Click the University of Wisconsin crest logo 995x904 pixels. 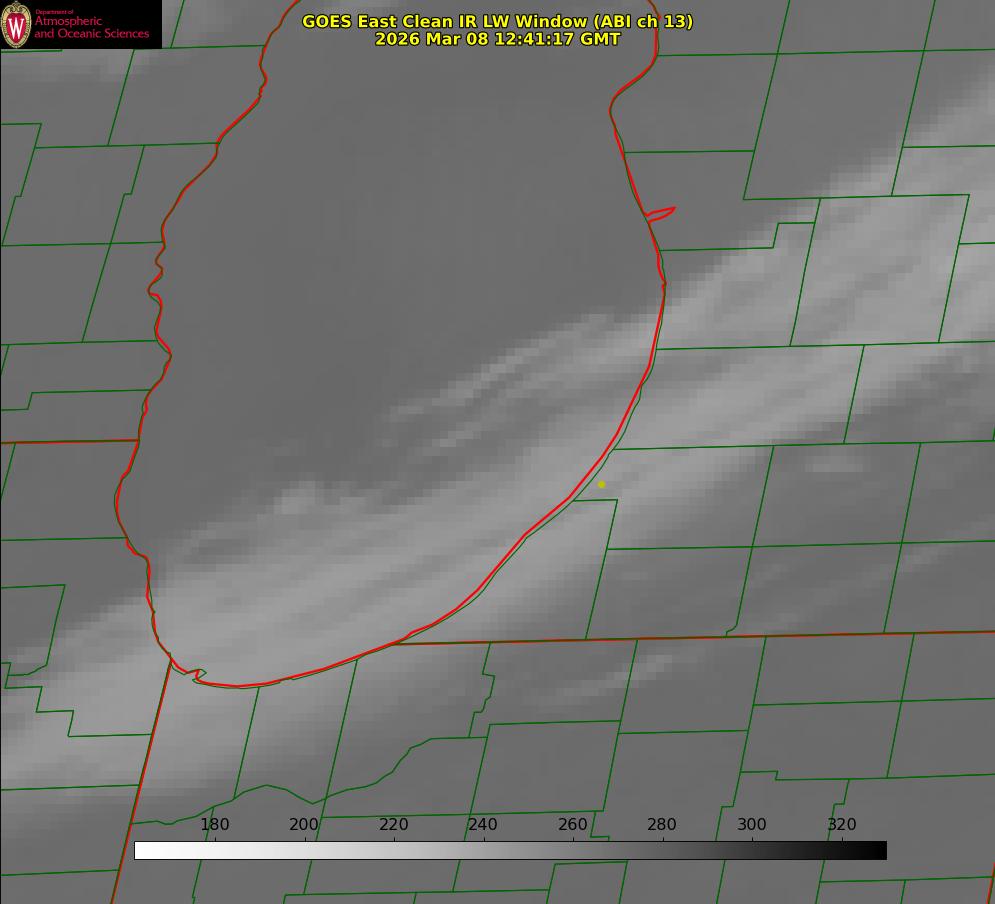click(16, 24)
